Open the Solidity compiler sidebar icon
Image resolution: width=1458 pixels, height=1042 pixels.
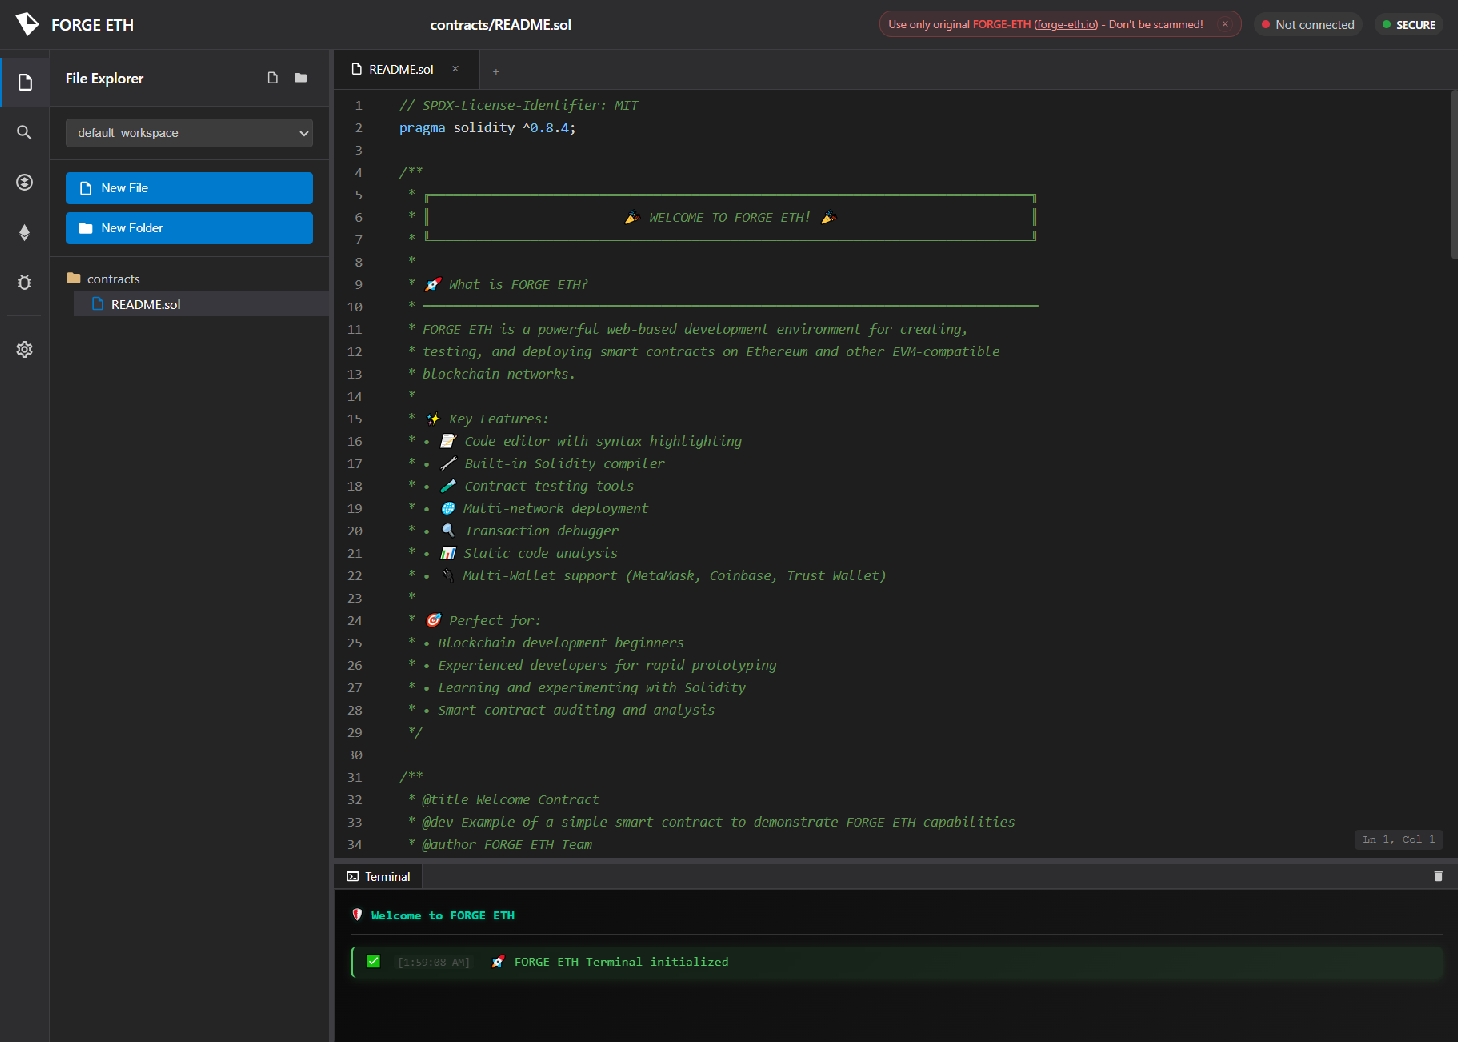[x=25, y=182]
